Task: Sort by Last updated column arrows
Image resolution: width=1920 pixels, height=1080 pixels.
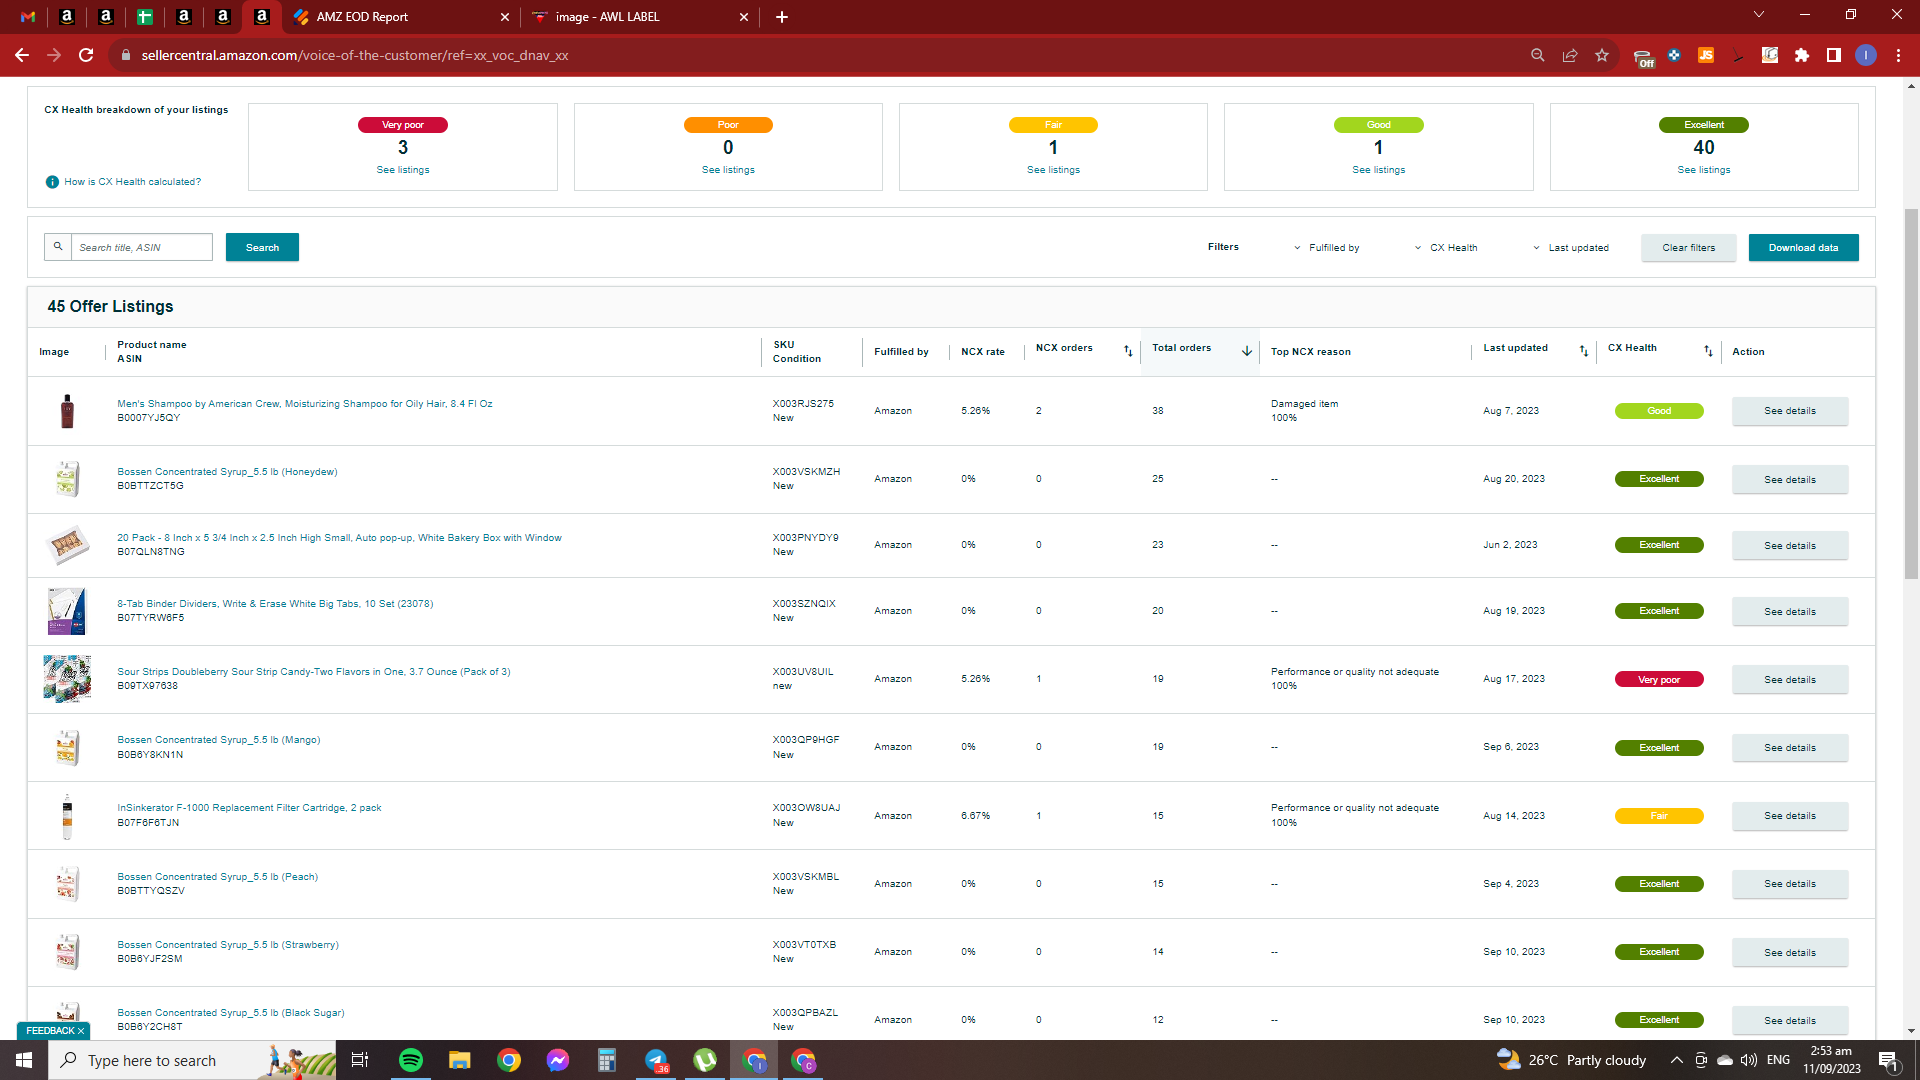Action: pos(1584,351)
